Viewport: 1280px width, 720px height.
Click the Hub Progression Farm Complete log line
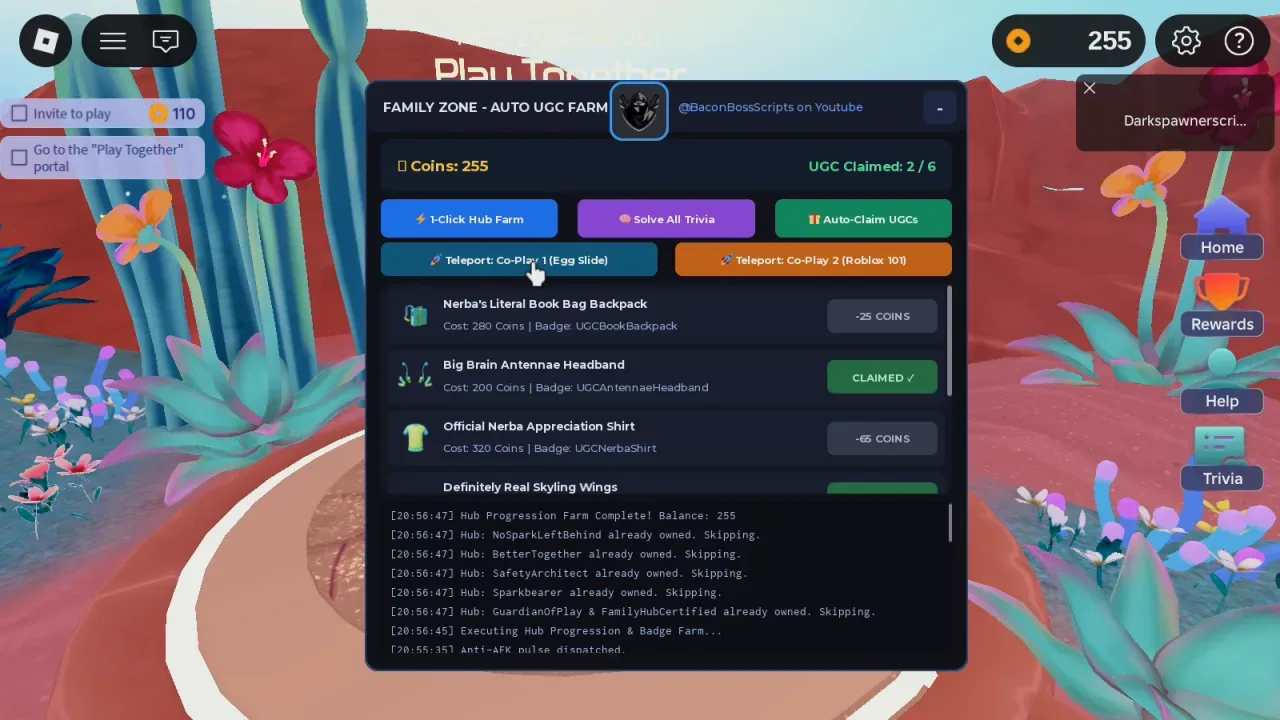pyautogui.click(x=563, y=516)
